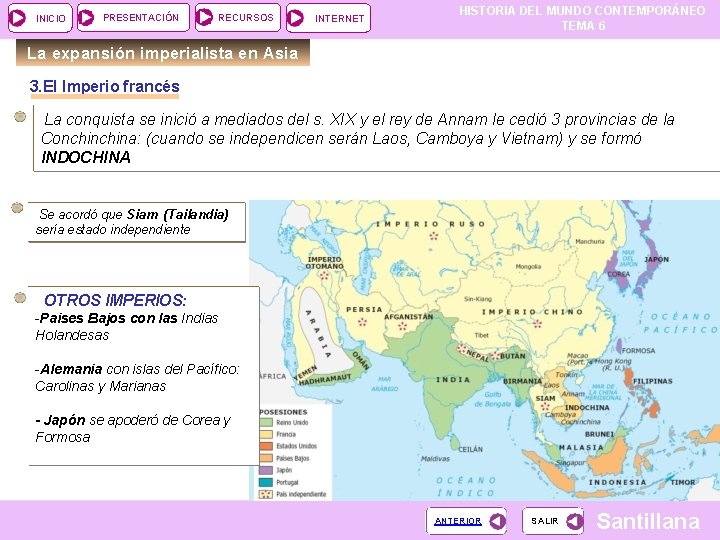Click the ANTERIOR link to go back
The width and height of the screenshot is (720, 540).
point(458,521)
